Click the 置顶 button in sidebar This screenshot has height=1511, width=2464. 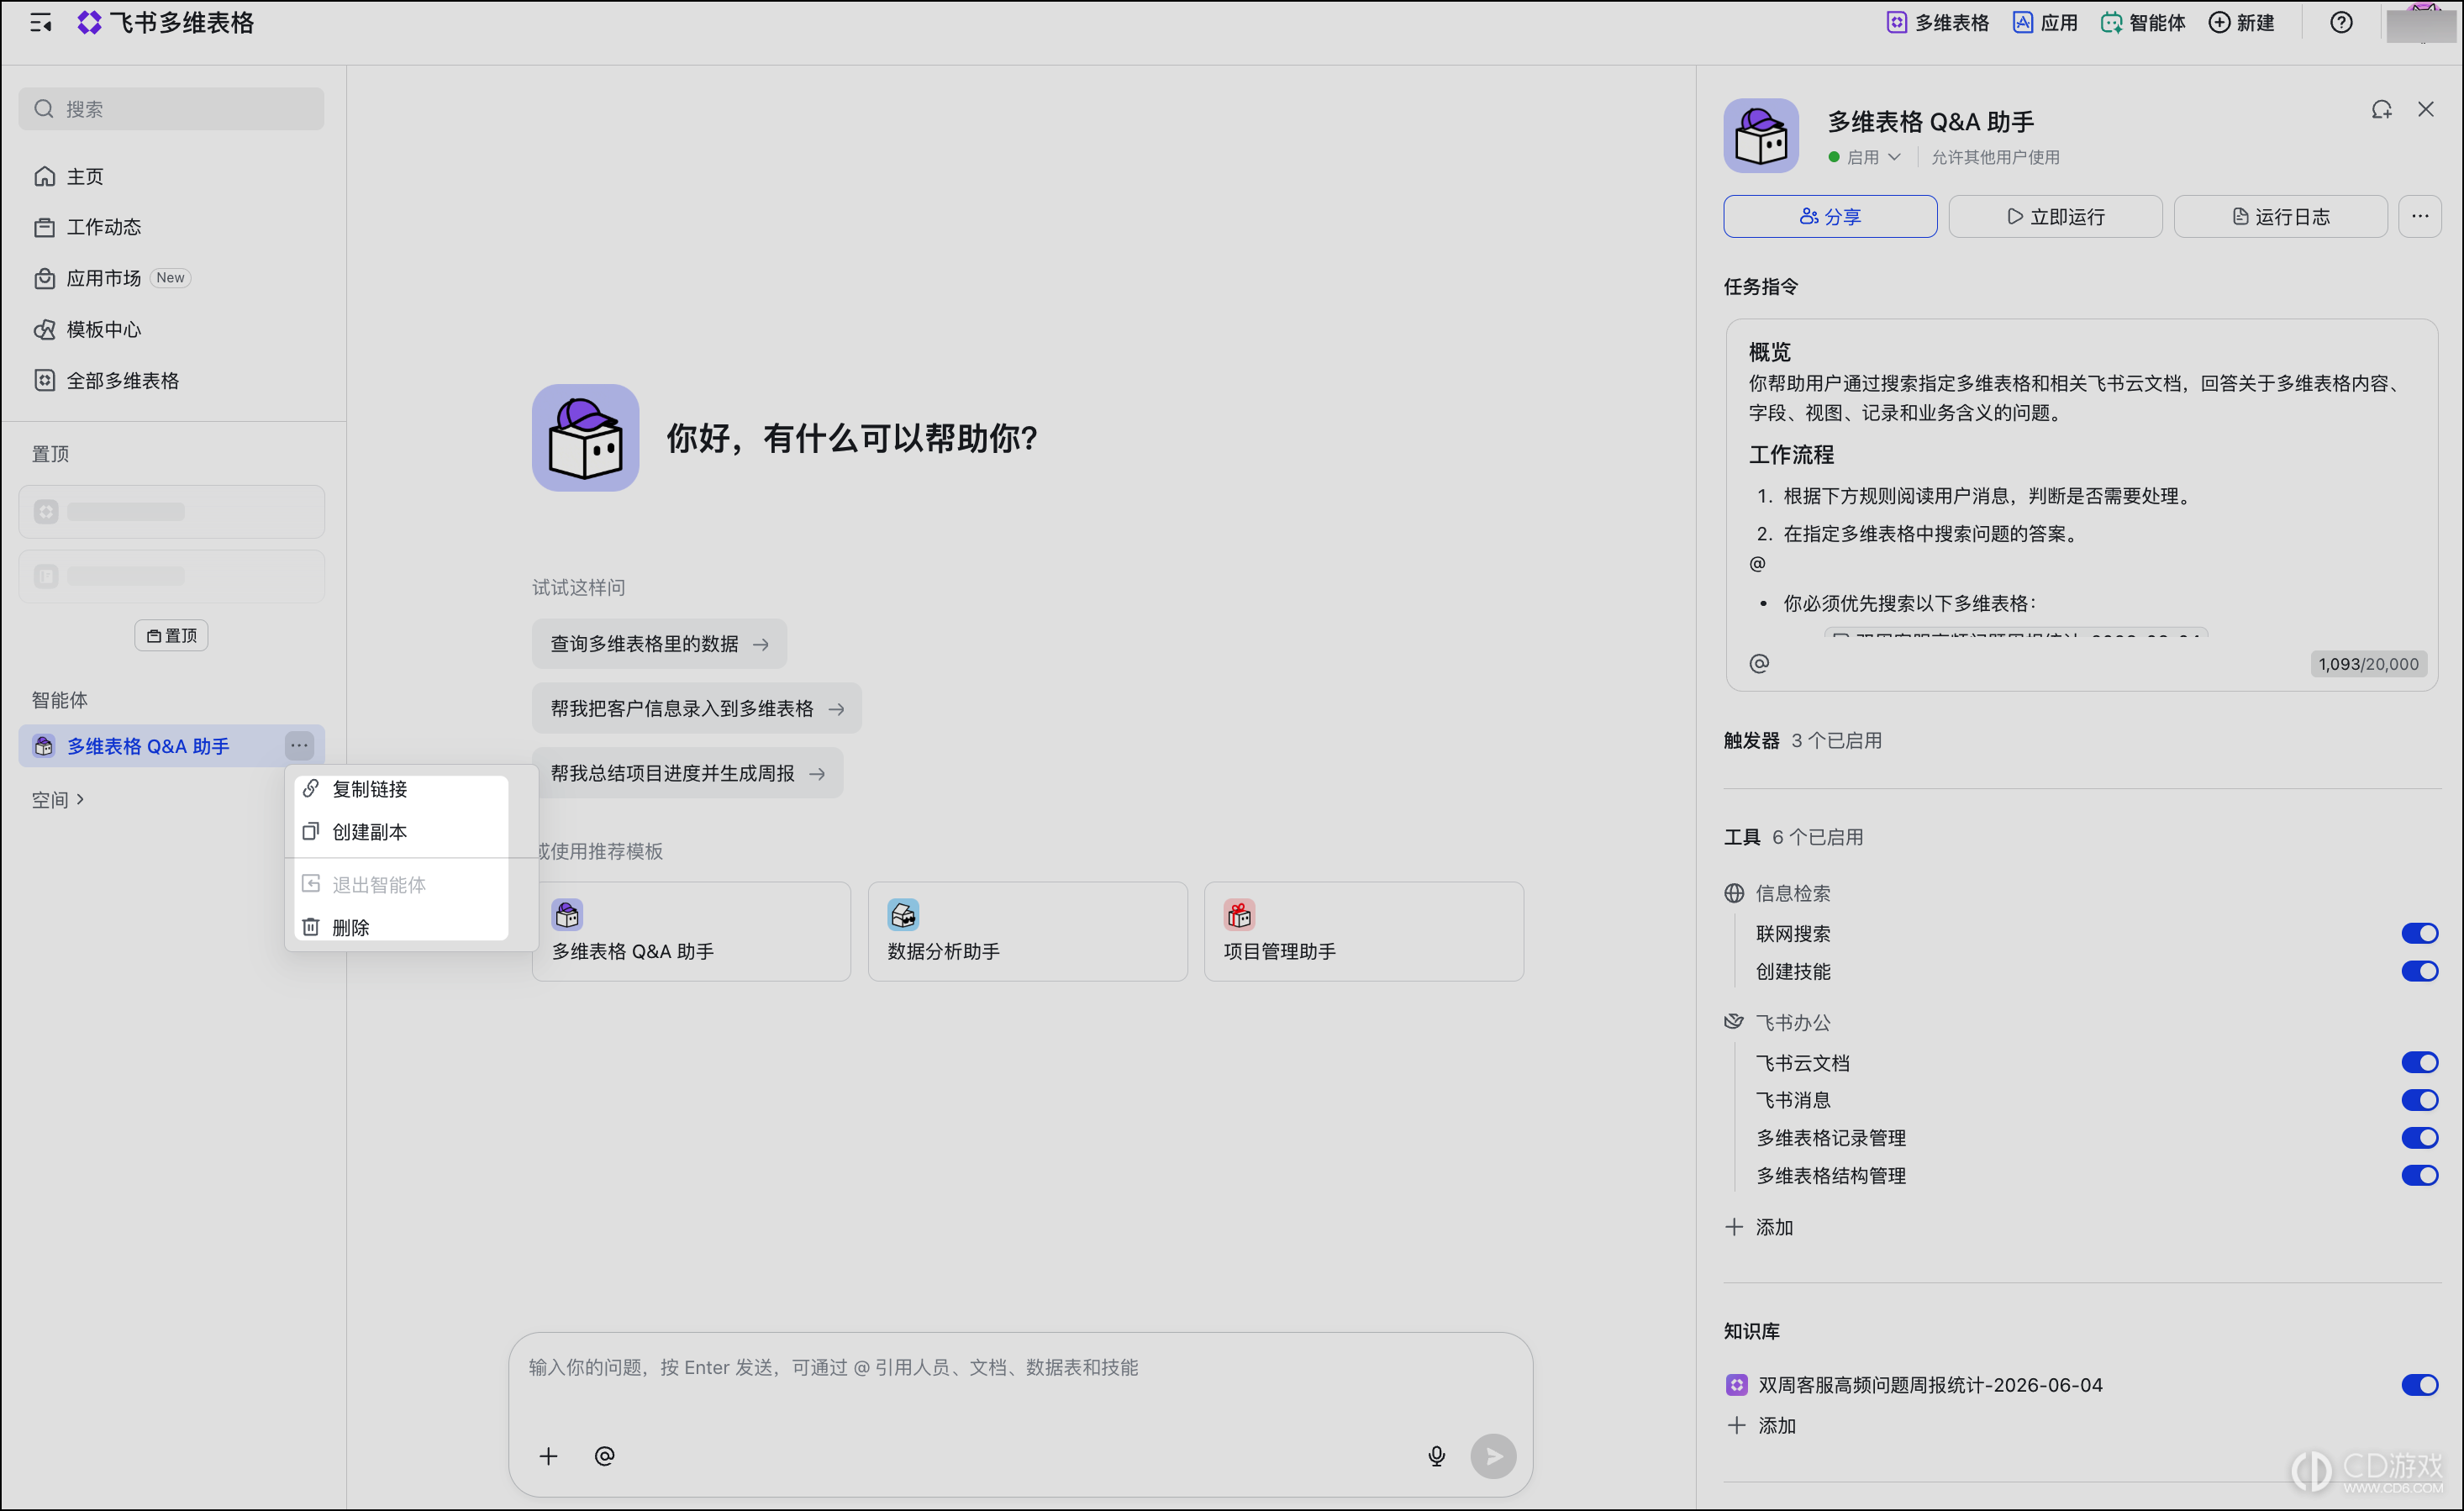[x=171, y=636]
